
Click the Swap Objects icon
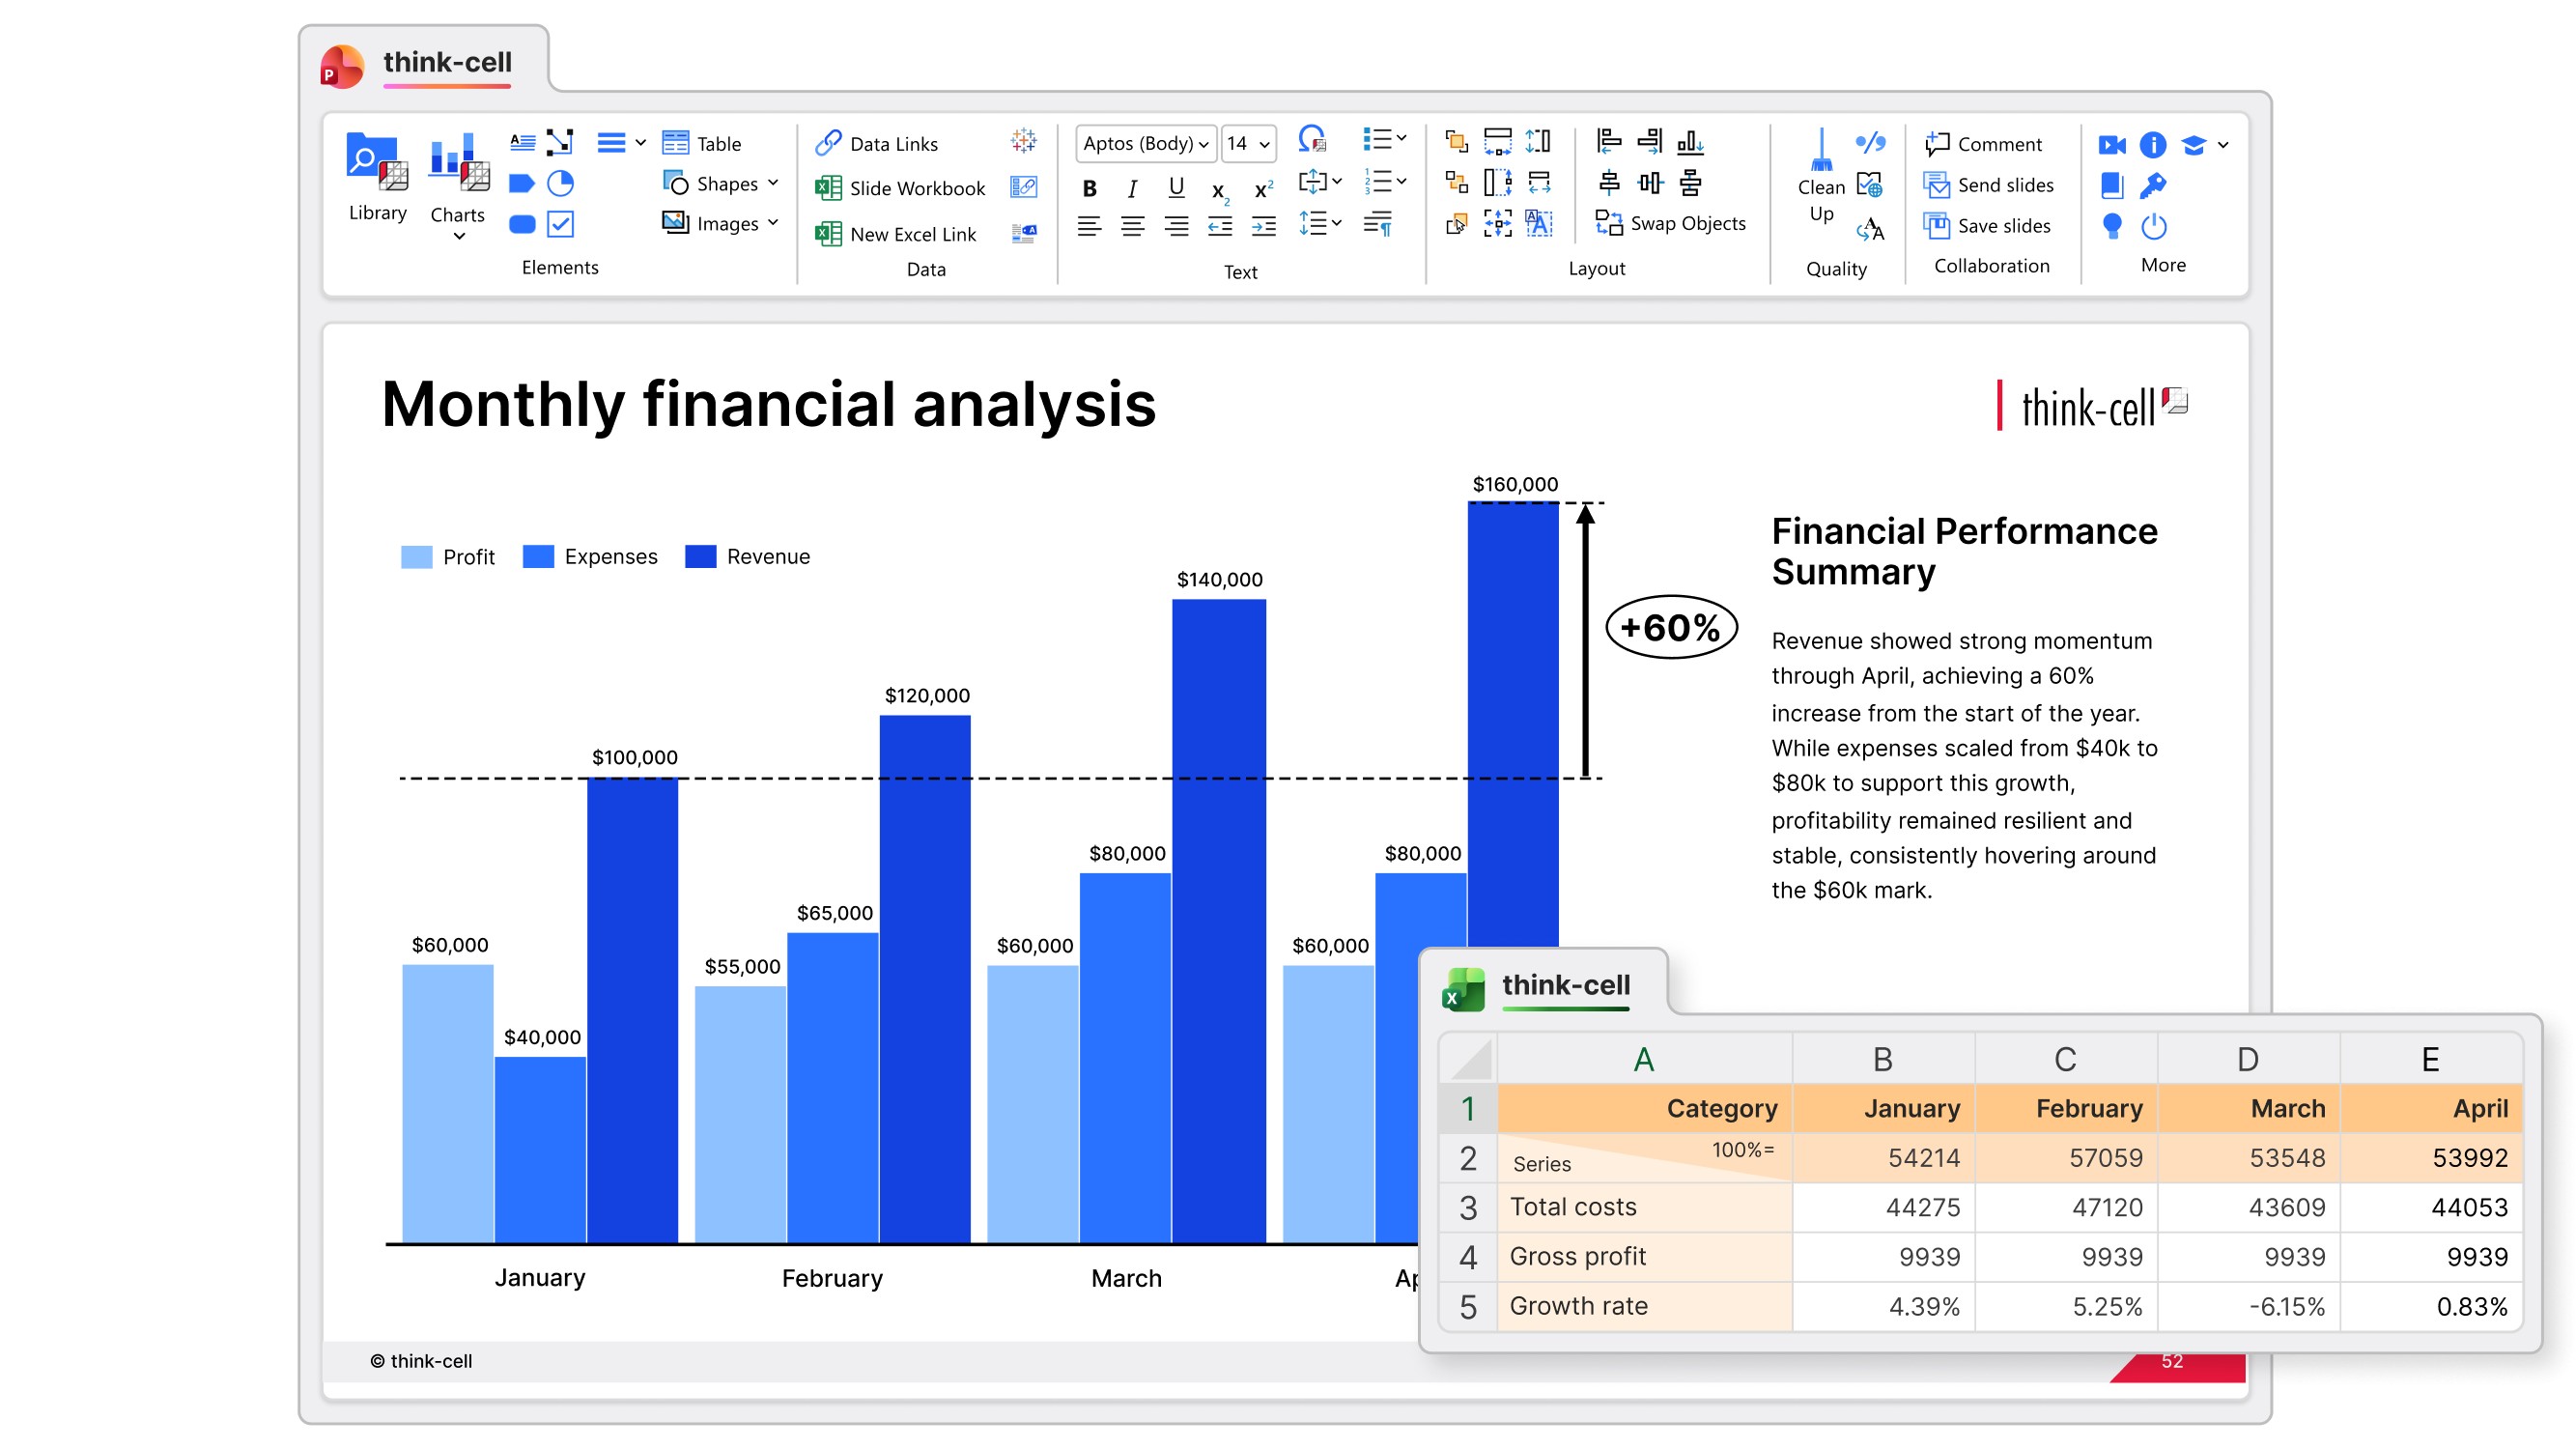pos(1608,223)
